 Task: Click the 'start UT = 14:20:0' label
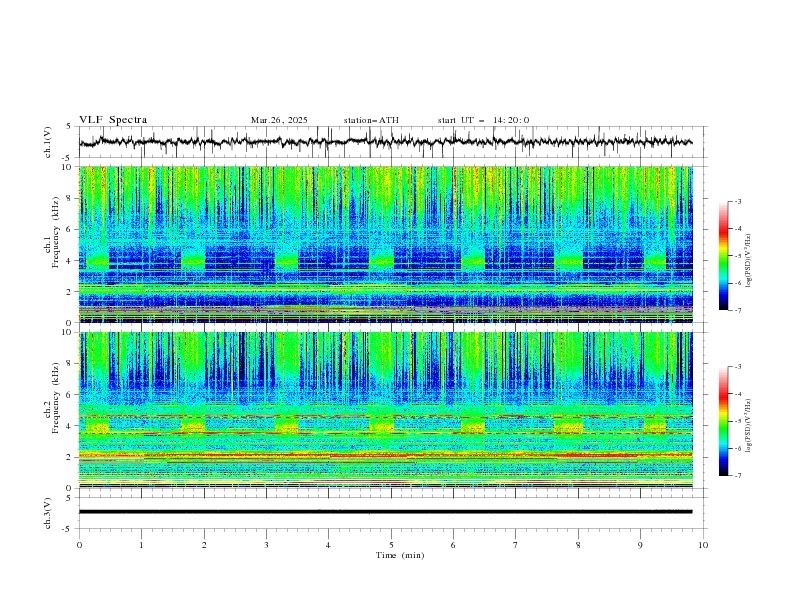click(x=483, y=120)
